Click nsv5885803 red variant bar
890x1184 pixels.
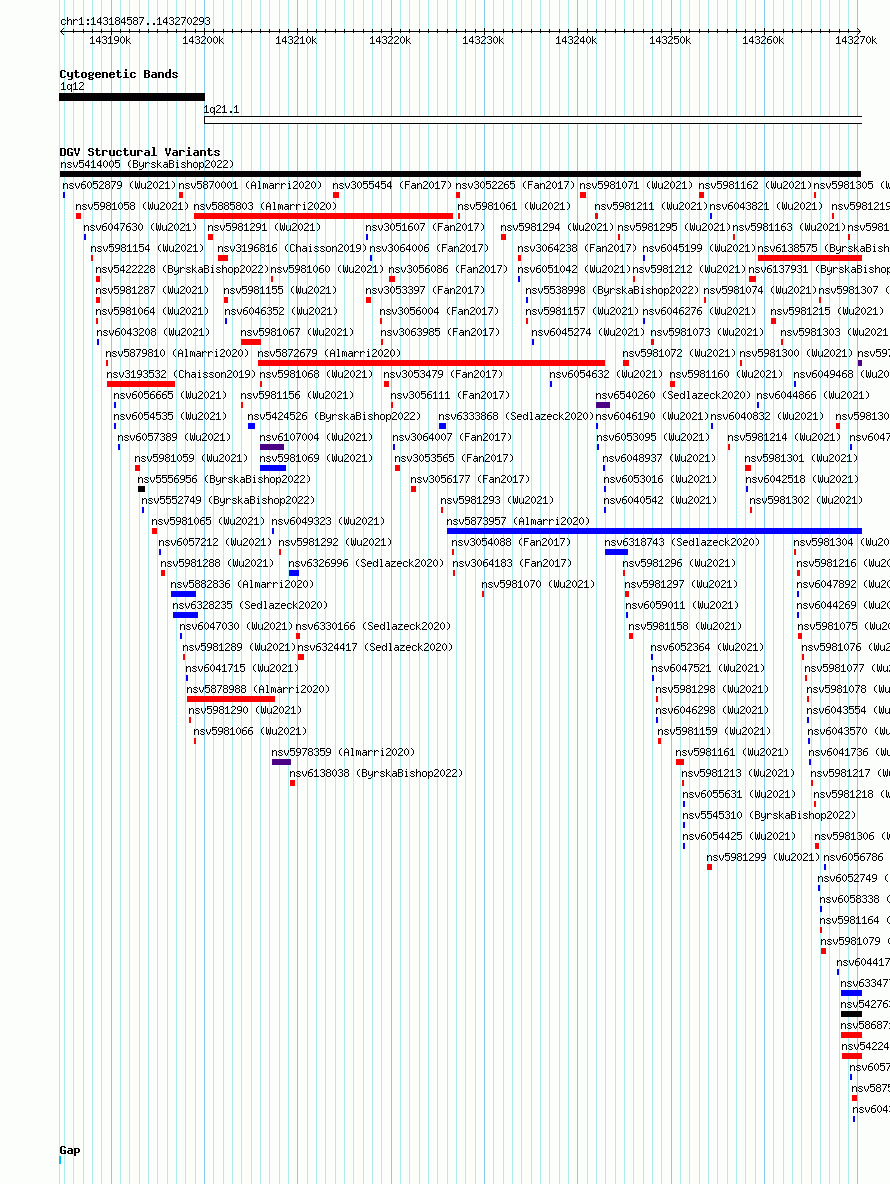pyautogui.click(x=323, y=216)
